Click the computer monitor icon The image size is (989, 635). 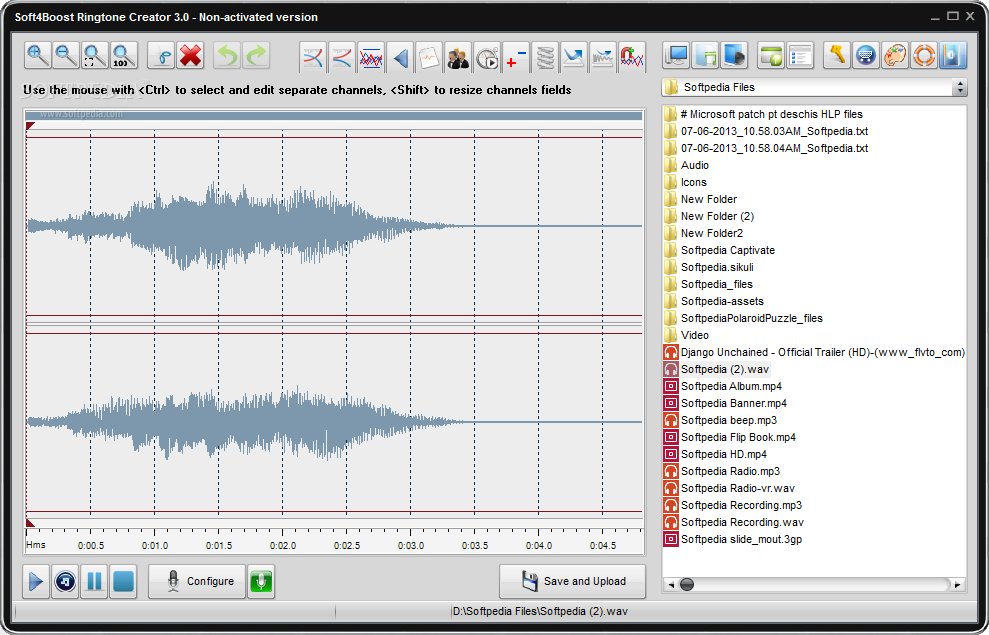coord(676,55)
